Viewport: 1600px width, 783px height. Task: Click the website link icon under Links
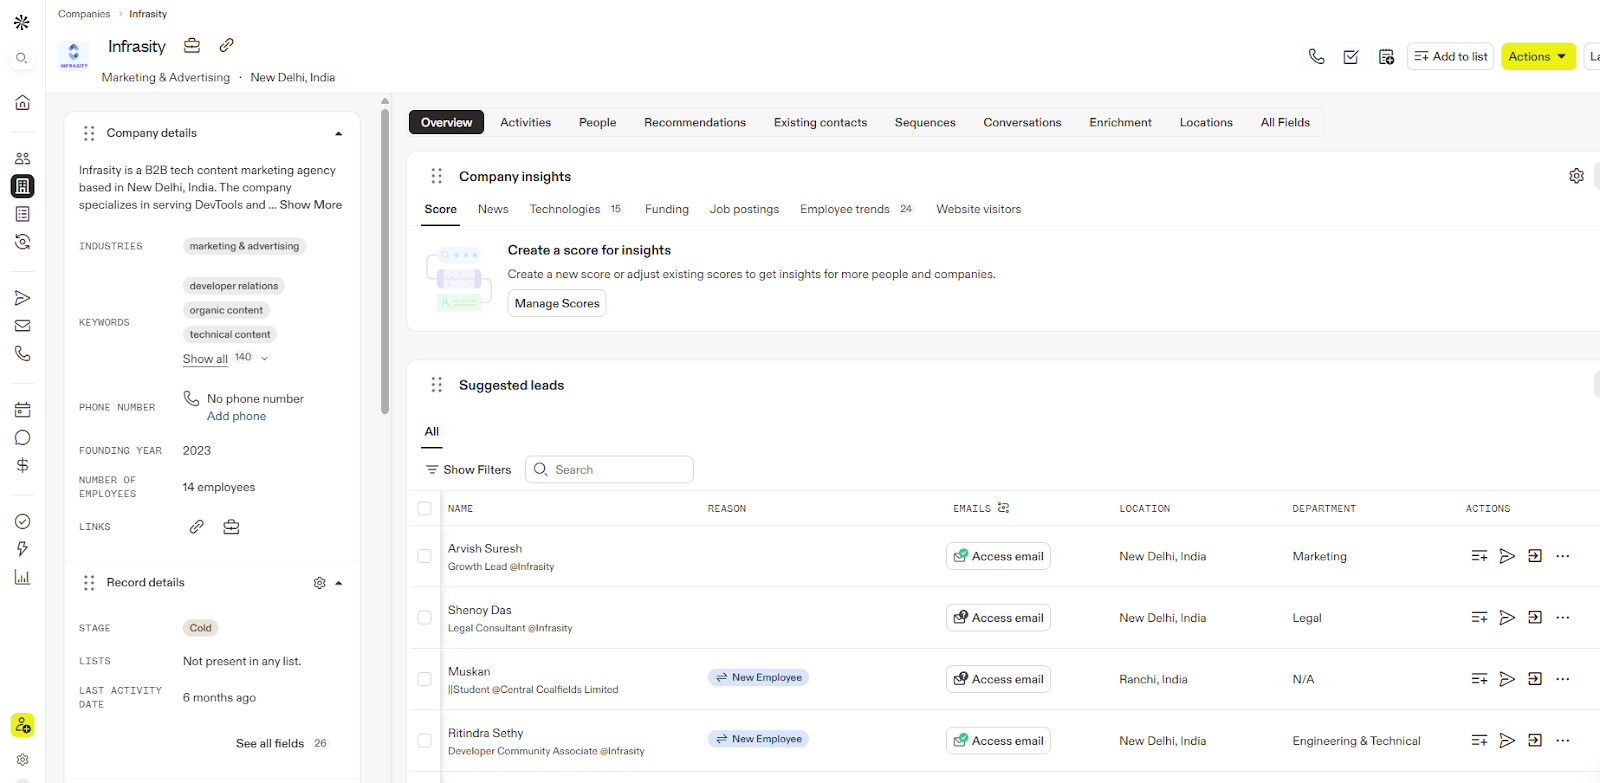[197, 527]
